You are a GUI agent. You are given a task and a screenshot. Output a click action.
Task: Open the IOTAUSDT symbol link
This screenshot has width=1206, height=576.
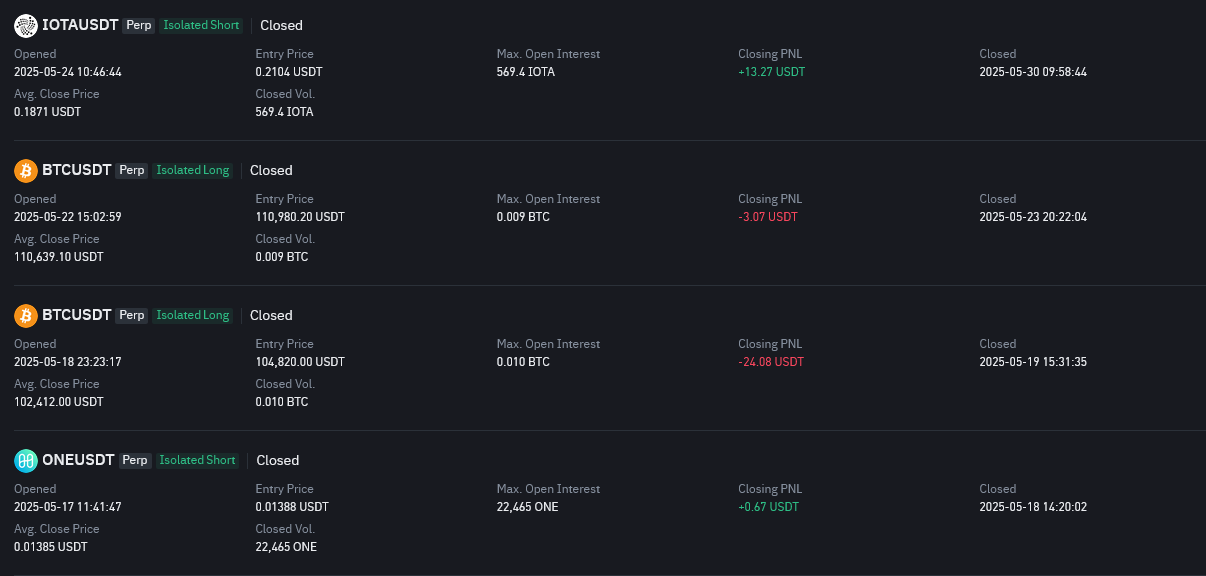[x=80, y=25]
